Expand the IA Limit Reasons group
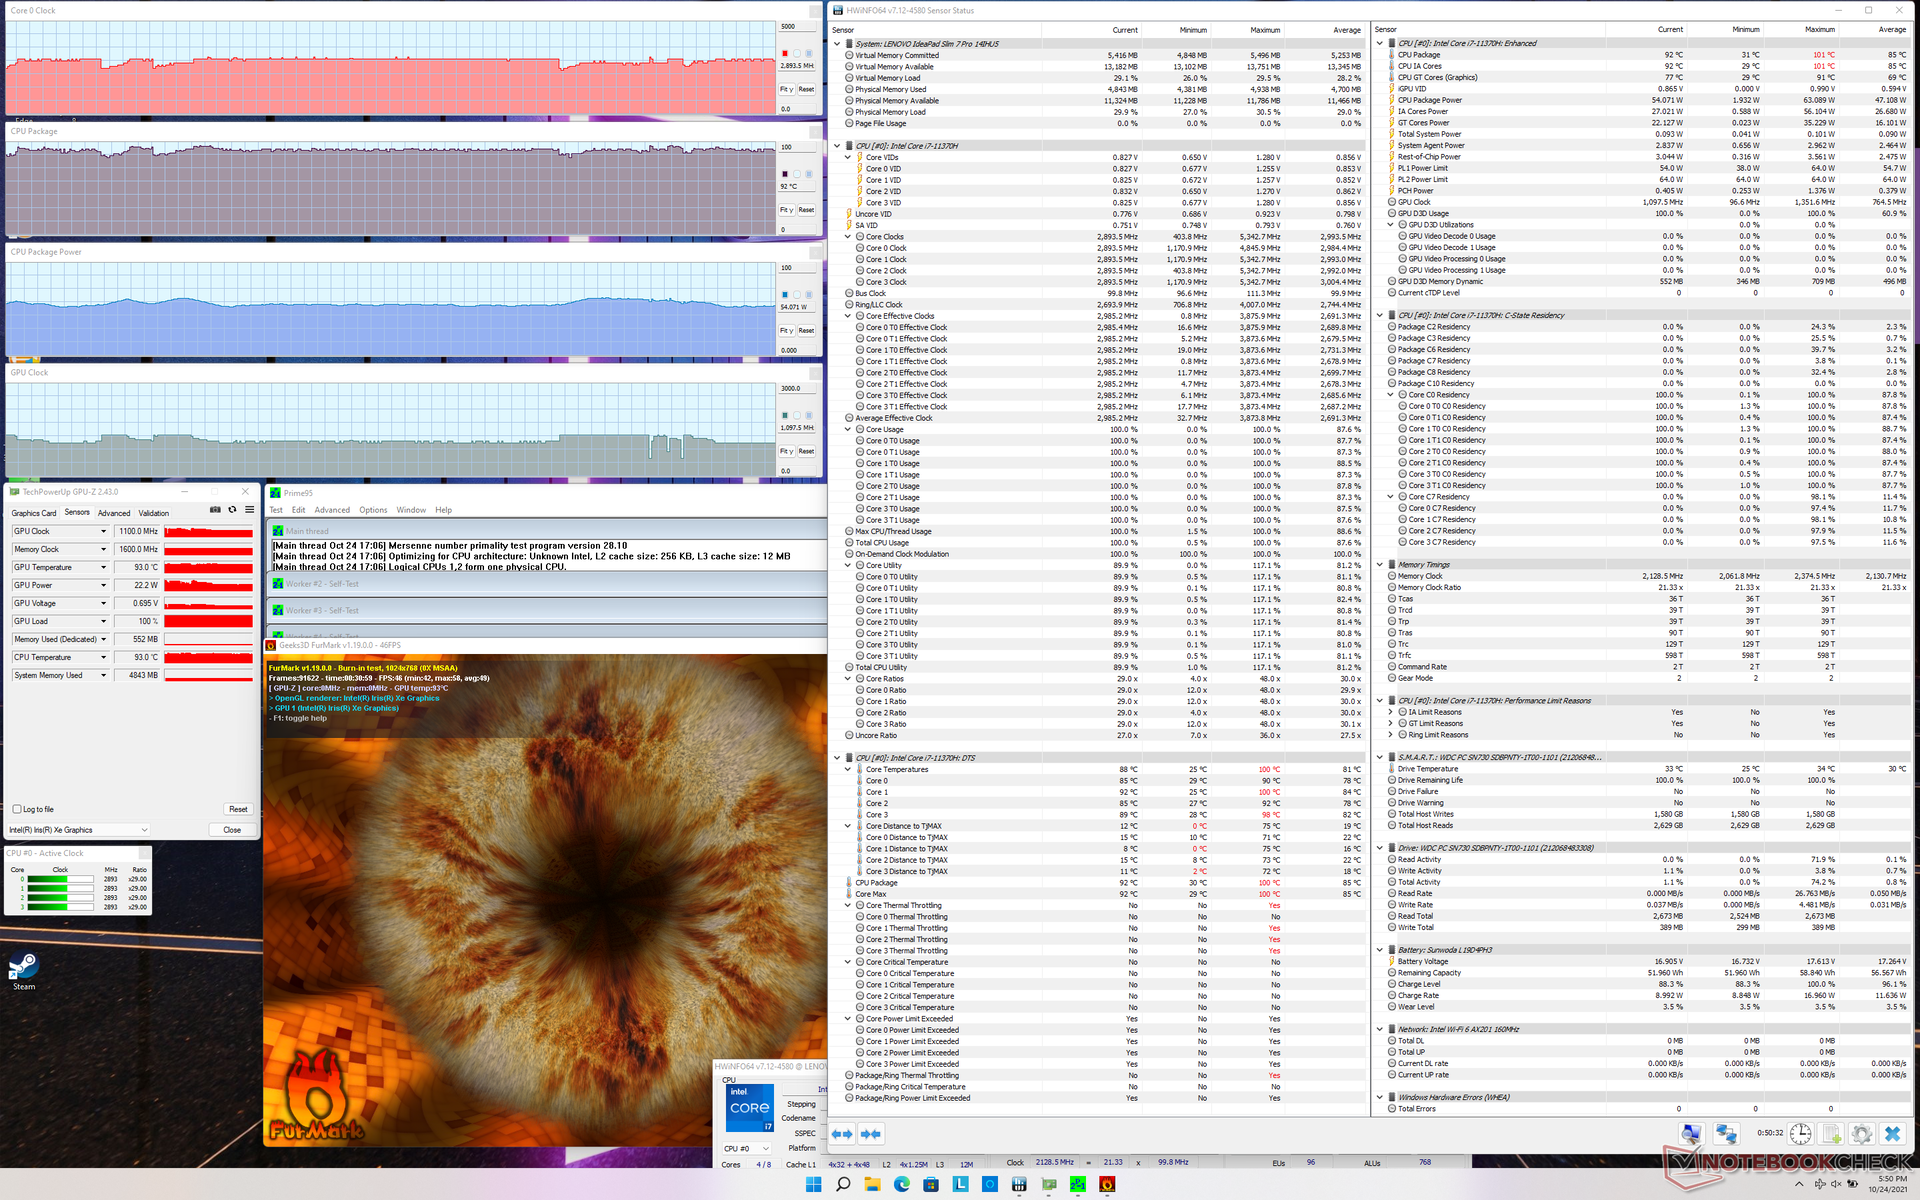This screenshot has height=1200, width=1920. point(1390,712)
